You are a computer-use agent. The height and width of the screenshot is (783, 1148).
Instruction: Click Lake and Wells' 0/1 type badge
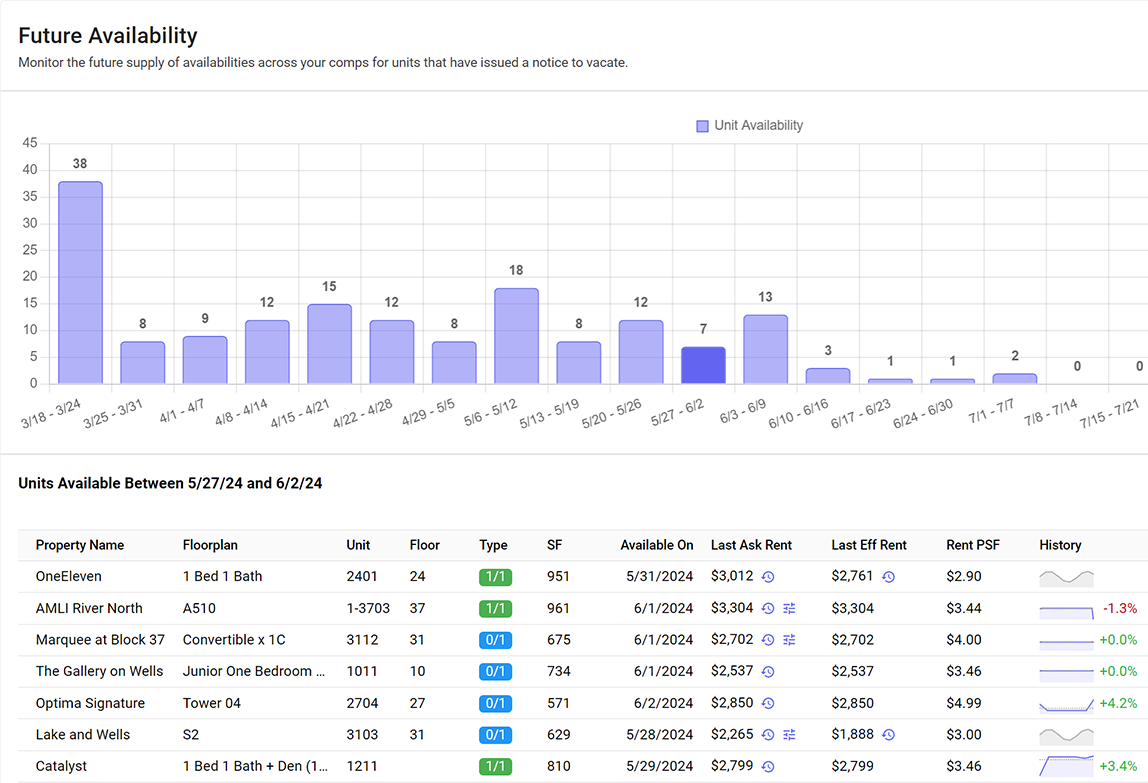pos(494,734)
